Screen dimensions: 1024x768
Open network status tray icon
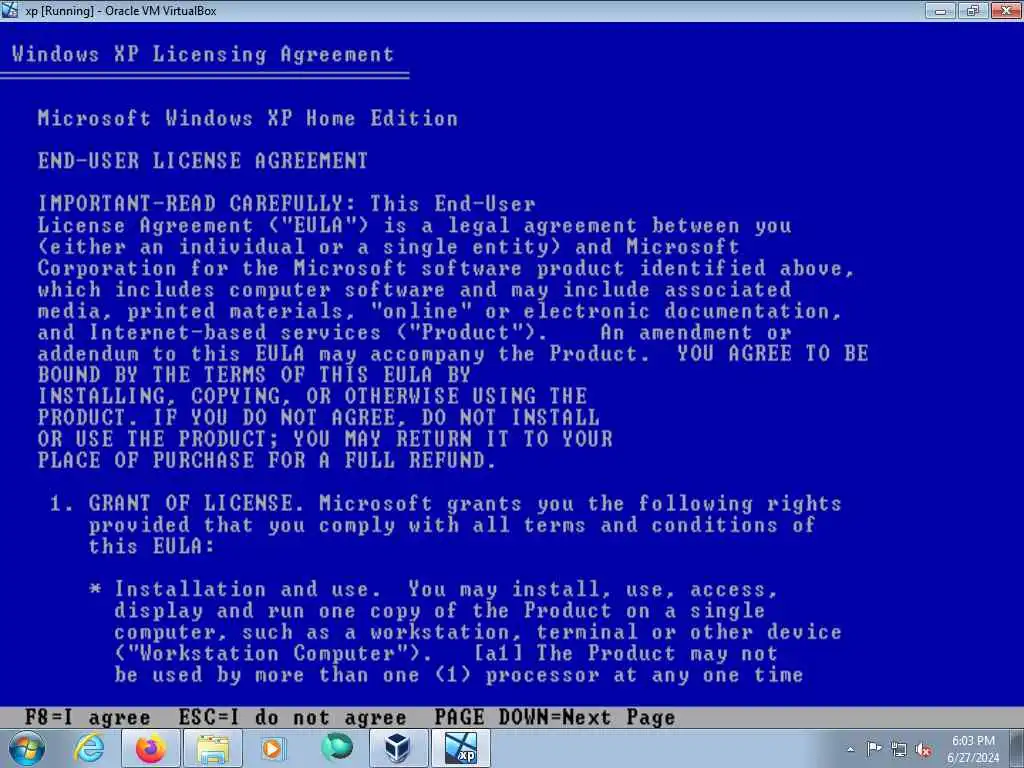point(899,750)
